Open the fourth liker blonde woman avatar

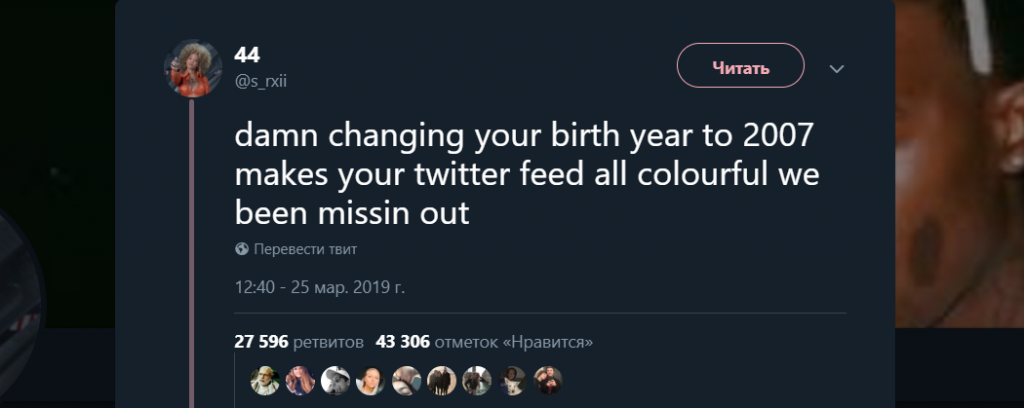pyautogui.click(x=370, y=380)
